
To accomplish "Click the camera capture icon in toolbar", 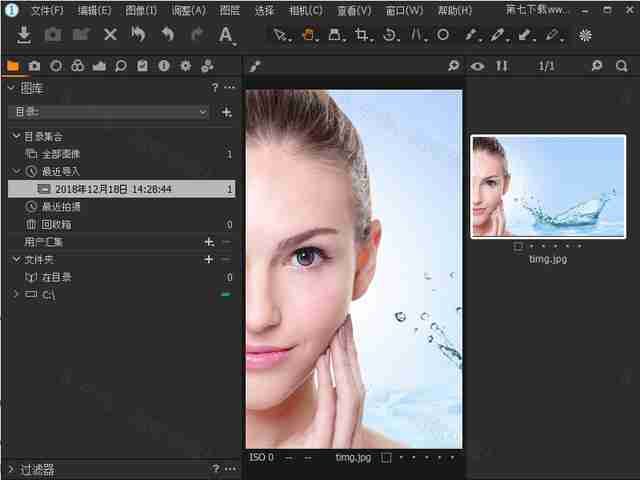I will pos(52,35).
